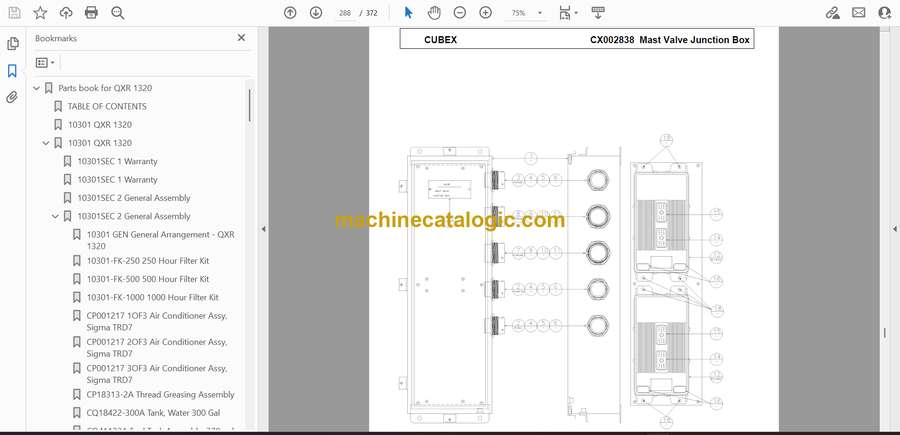Show the page thumbnails panel
Screen dimensions: 900x435
pos(13,44)
